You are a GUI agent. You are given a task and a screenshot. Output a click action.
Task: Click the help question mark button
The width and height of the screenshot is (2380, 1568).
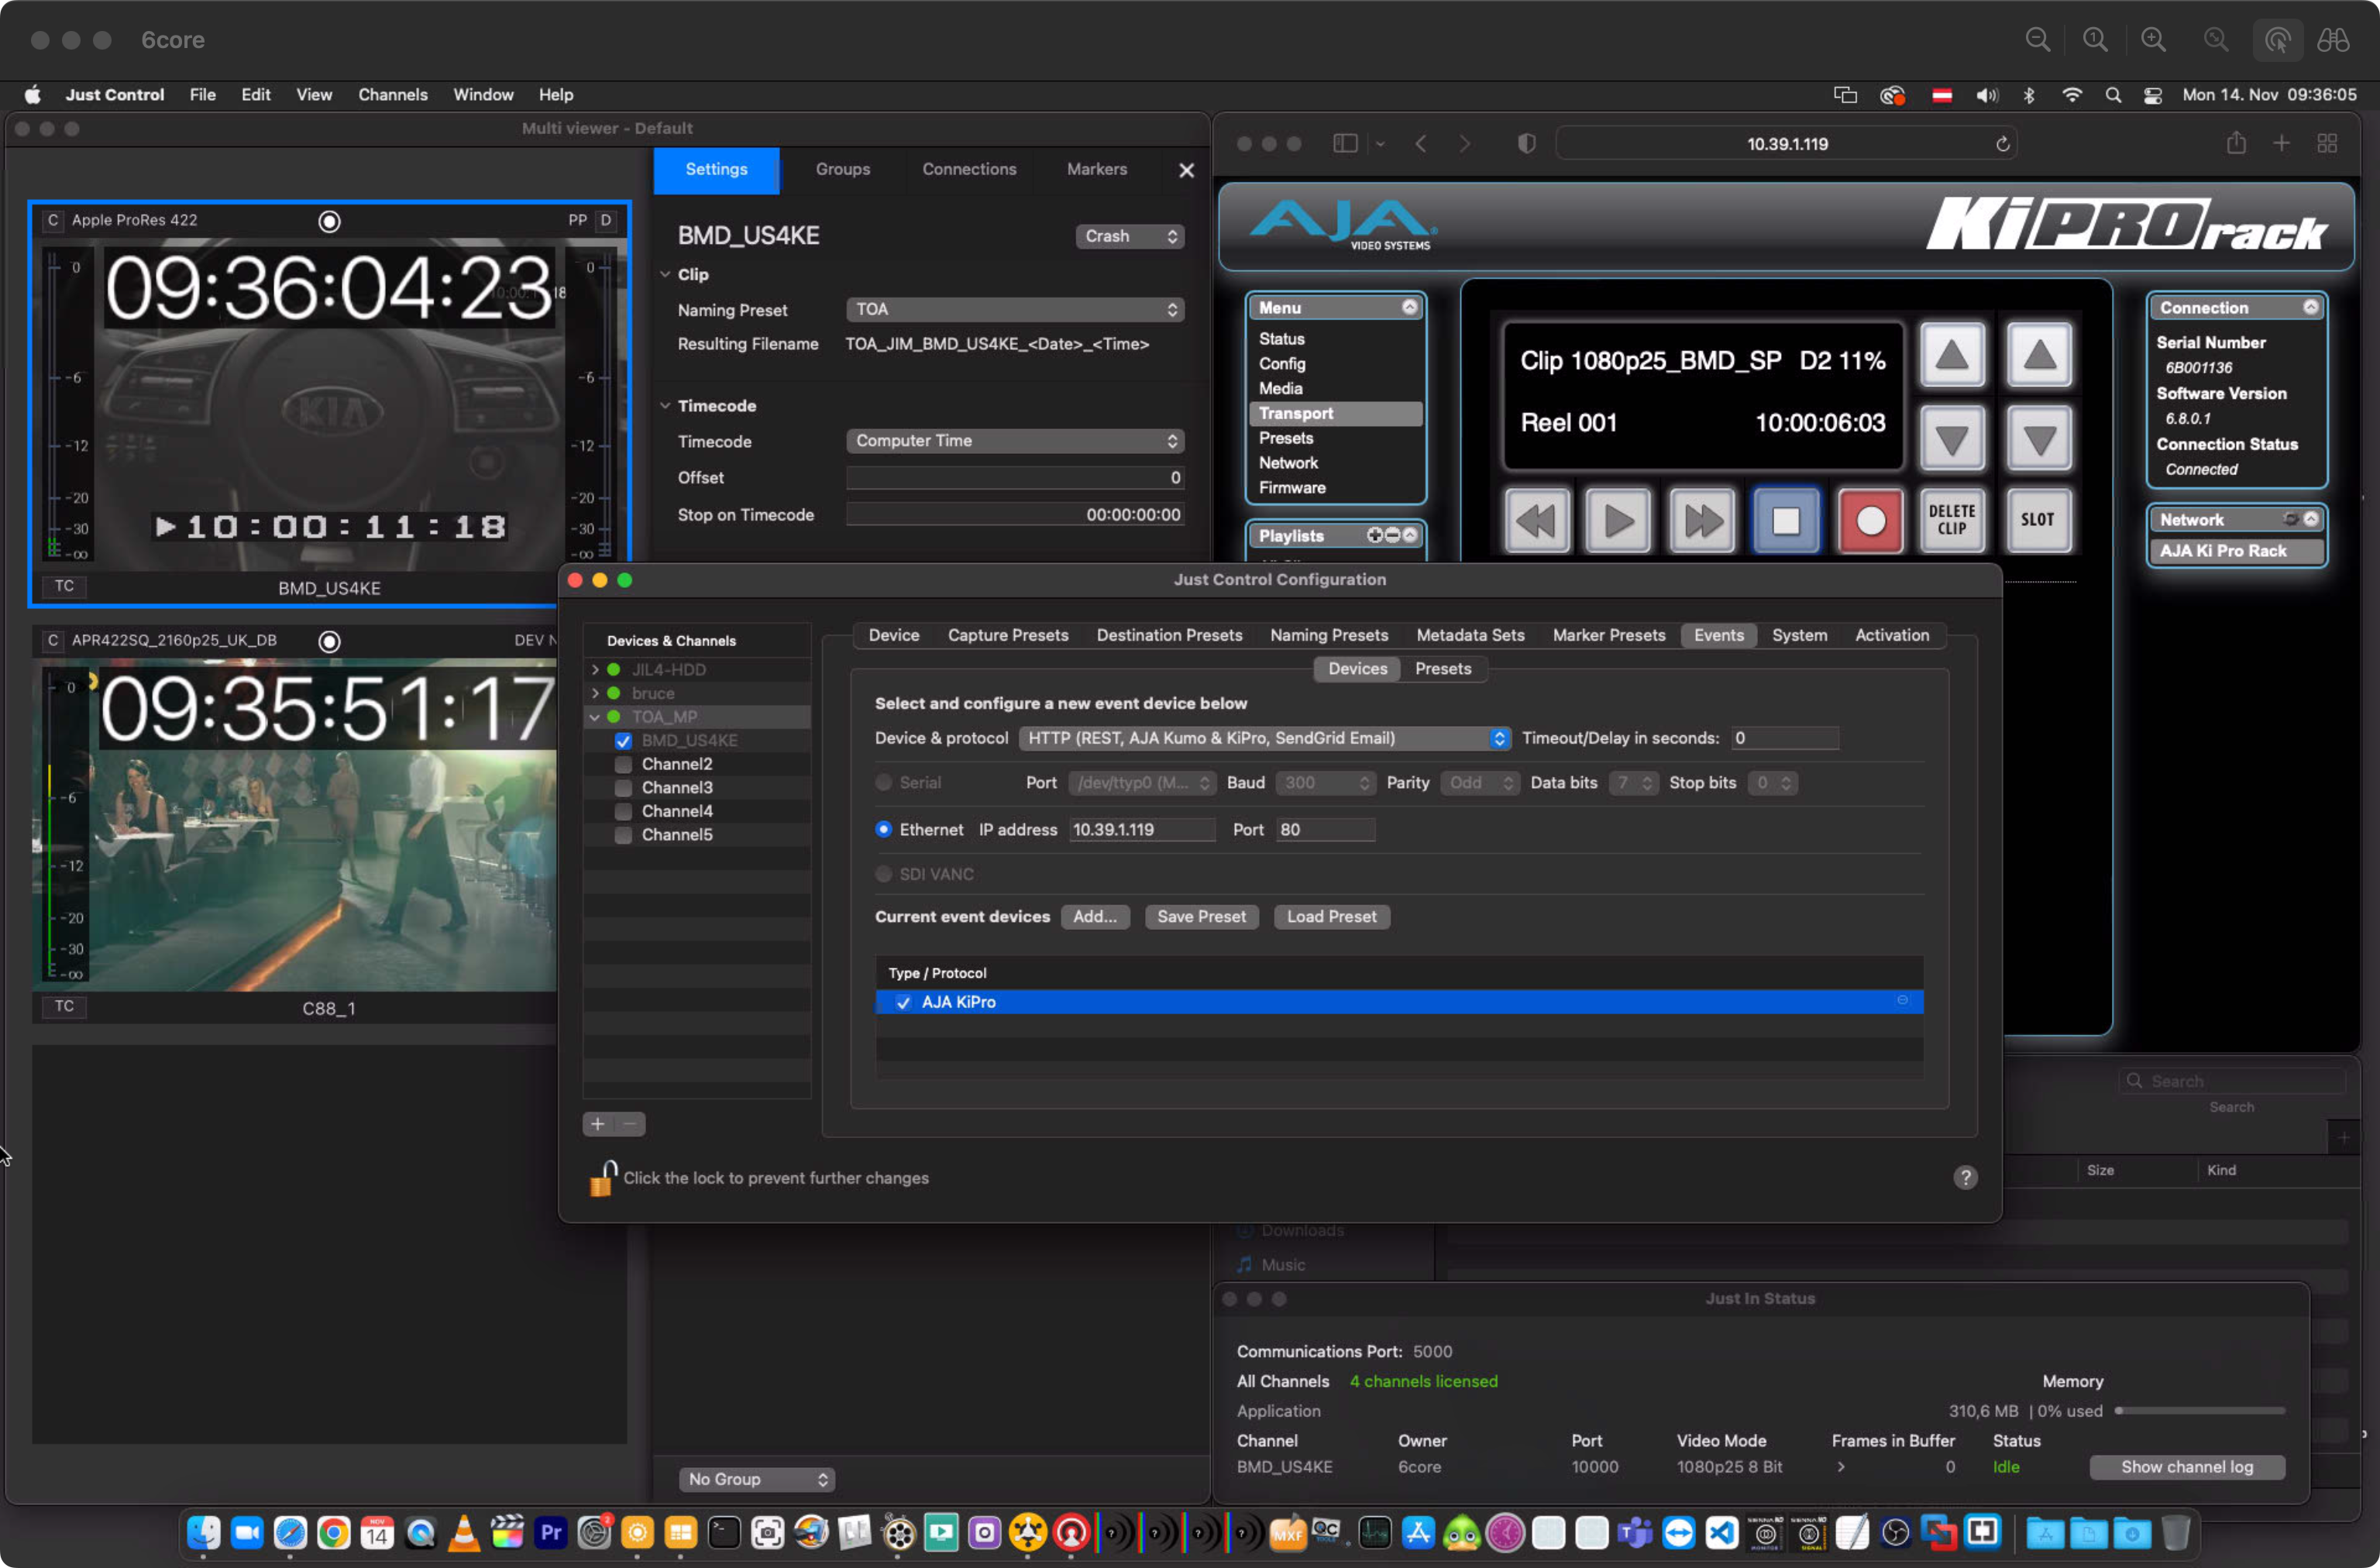click(x=1965, y=1178)
